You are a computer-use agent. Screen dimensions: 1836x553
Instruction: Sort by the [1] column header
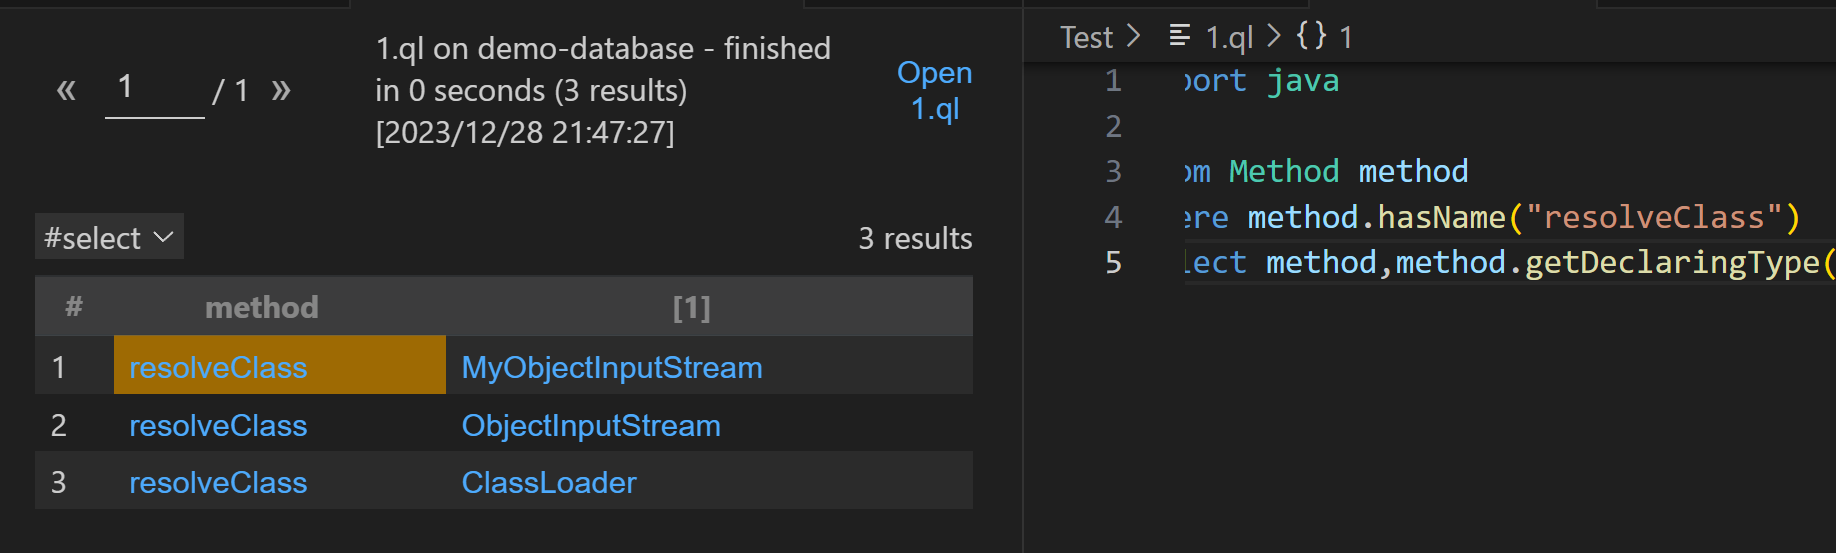point(691,307)
